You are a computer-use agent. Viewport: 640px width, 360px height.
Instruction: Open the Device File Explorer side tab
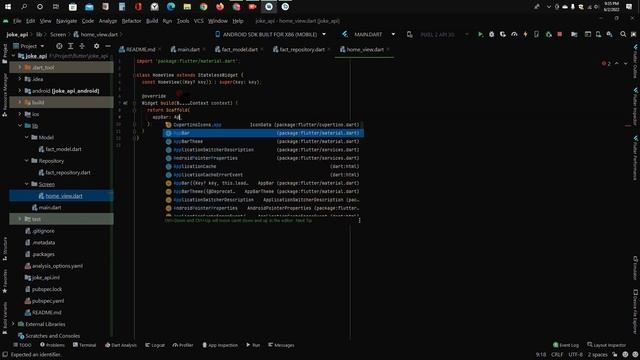coord(636,312)
